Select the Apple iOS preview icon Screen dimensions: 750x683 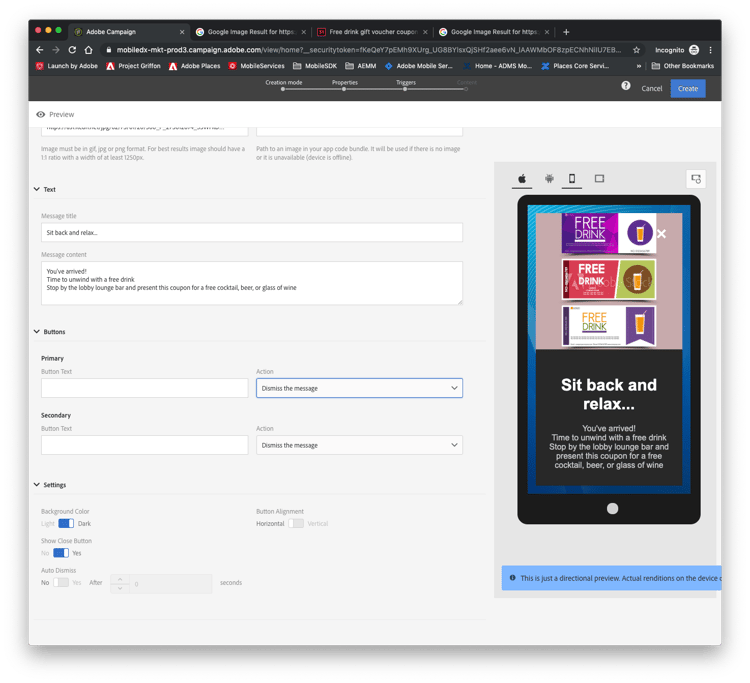point(522,179)
